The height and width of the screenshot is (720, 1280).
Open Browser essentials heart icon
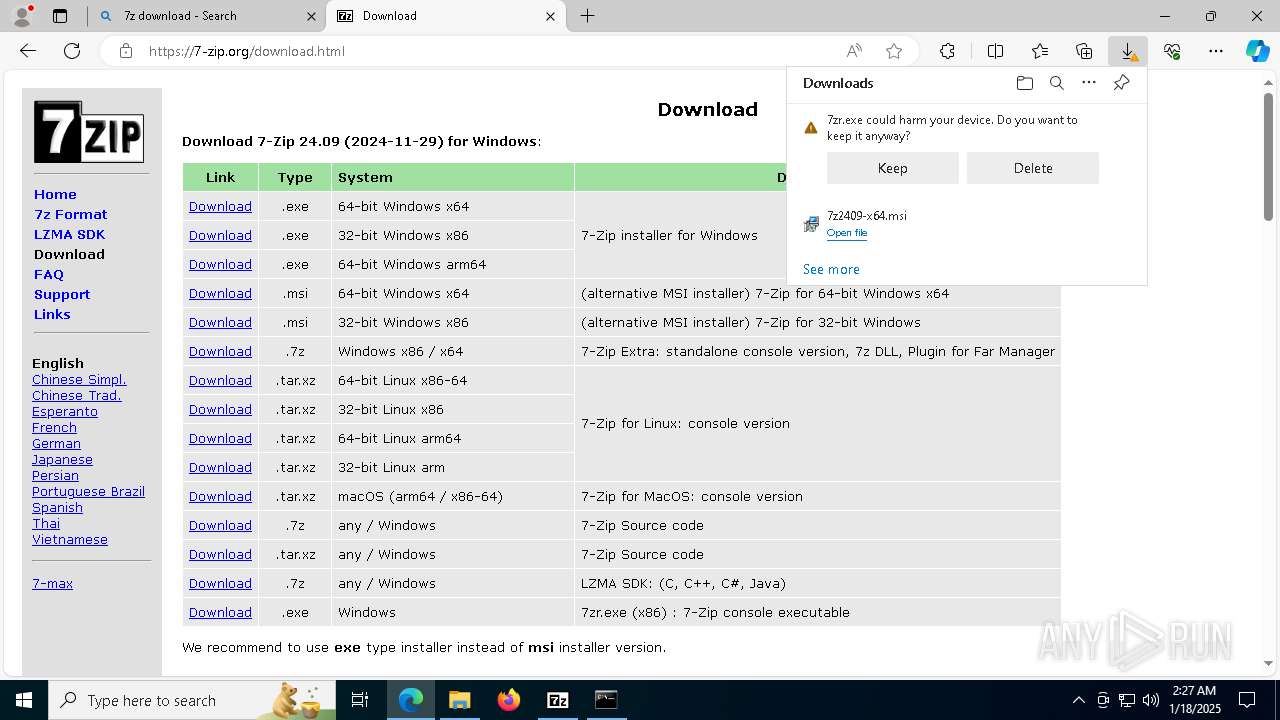tap(1172, 51)
